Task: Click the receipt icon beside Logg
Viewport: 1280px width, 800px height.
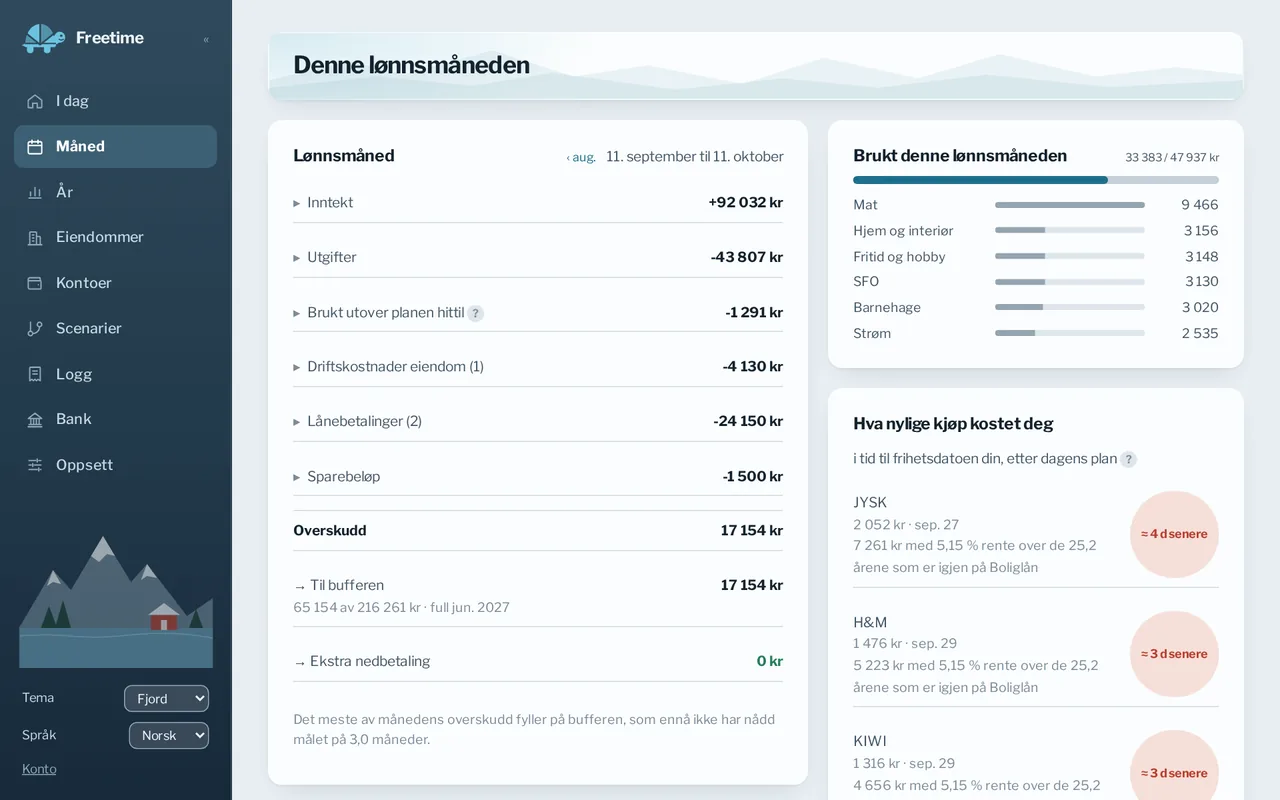Action: [x=35, y=374]
